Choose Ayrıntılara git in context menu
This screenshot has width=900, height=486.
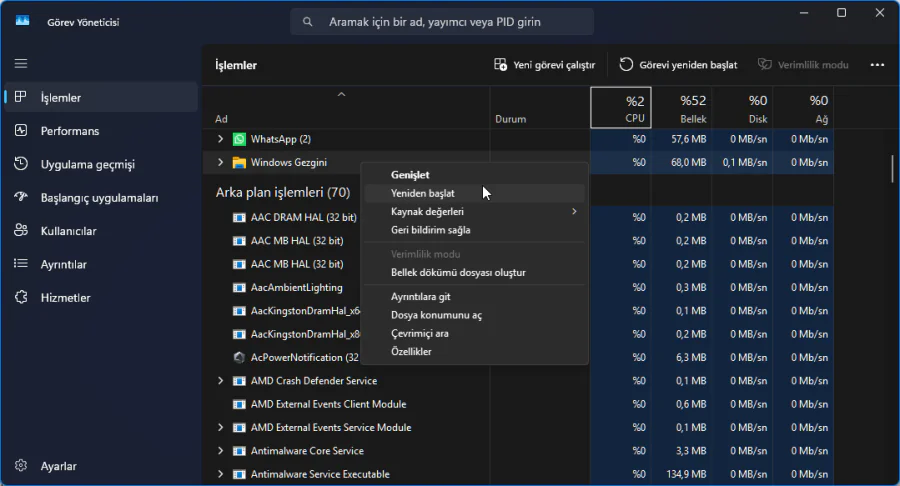click(x=474, y=297)
